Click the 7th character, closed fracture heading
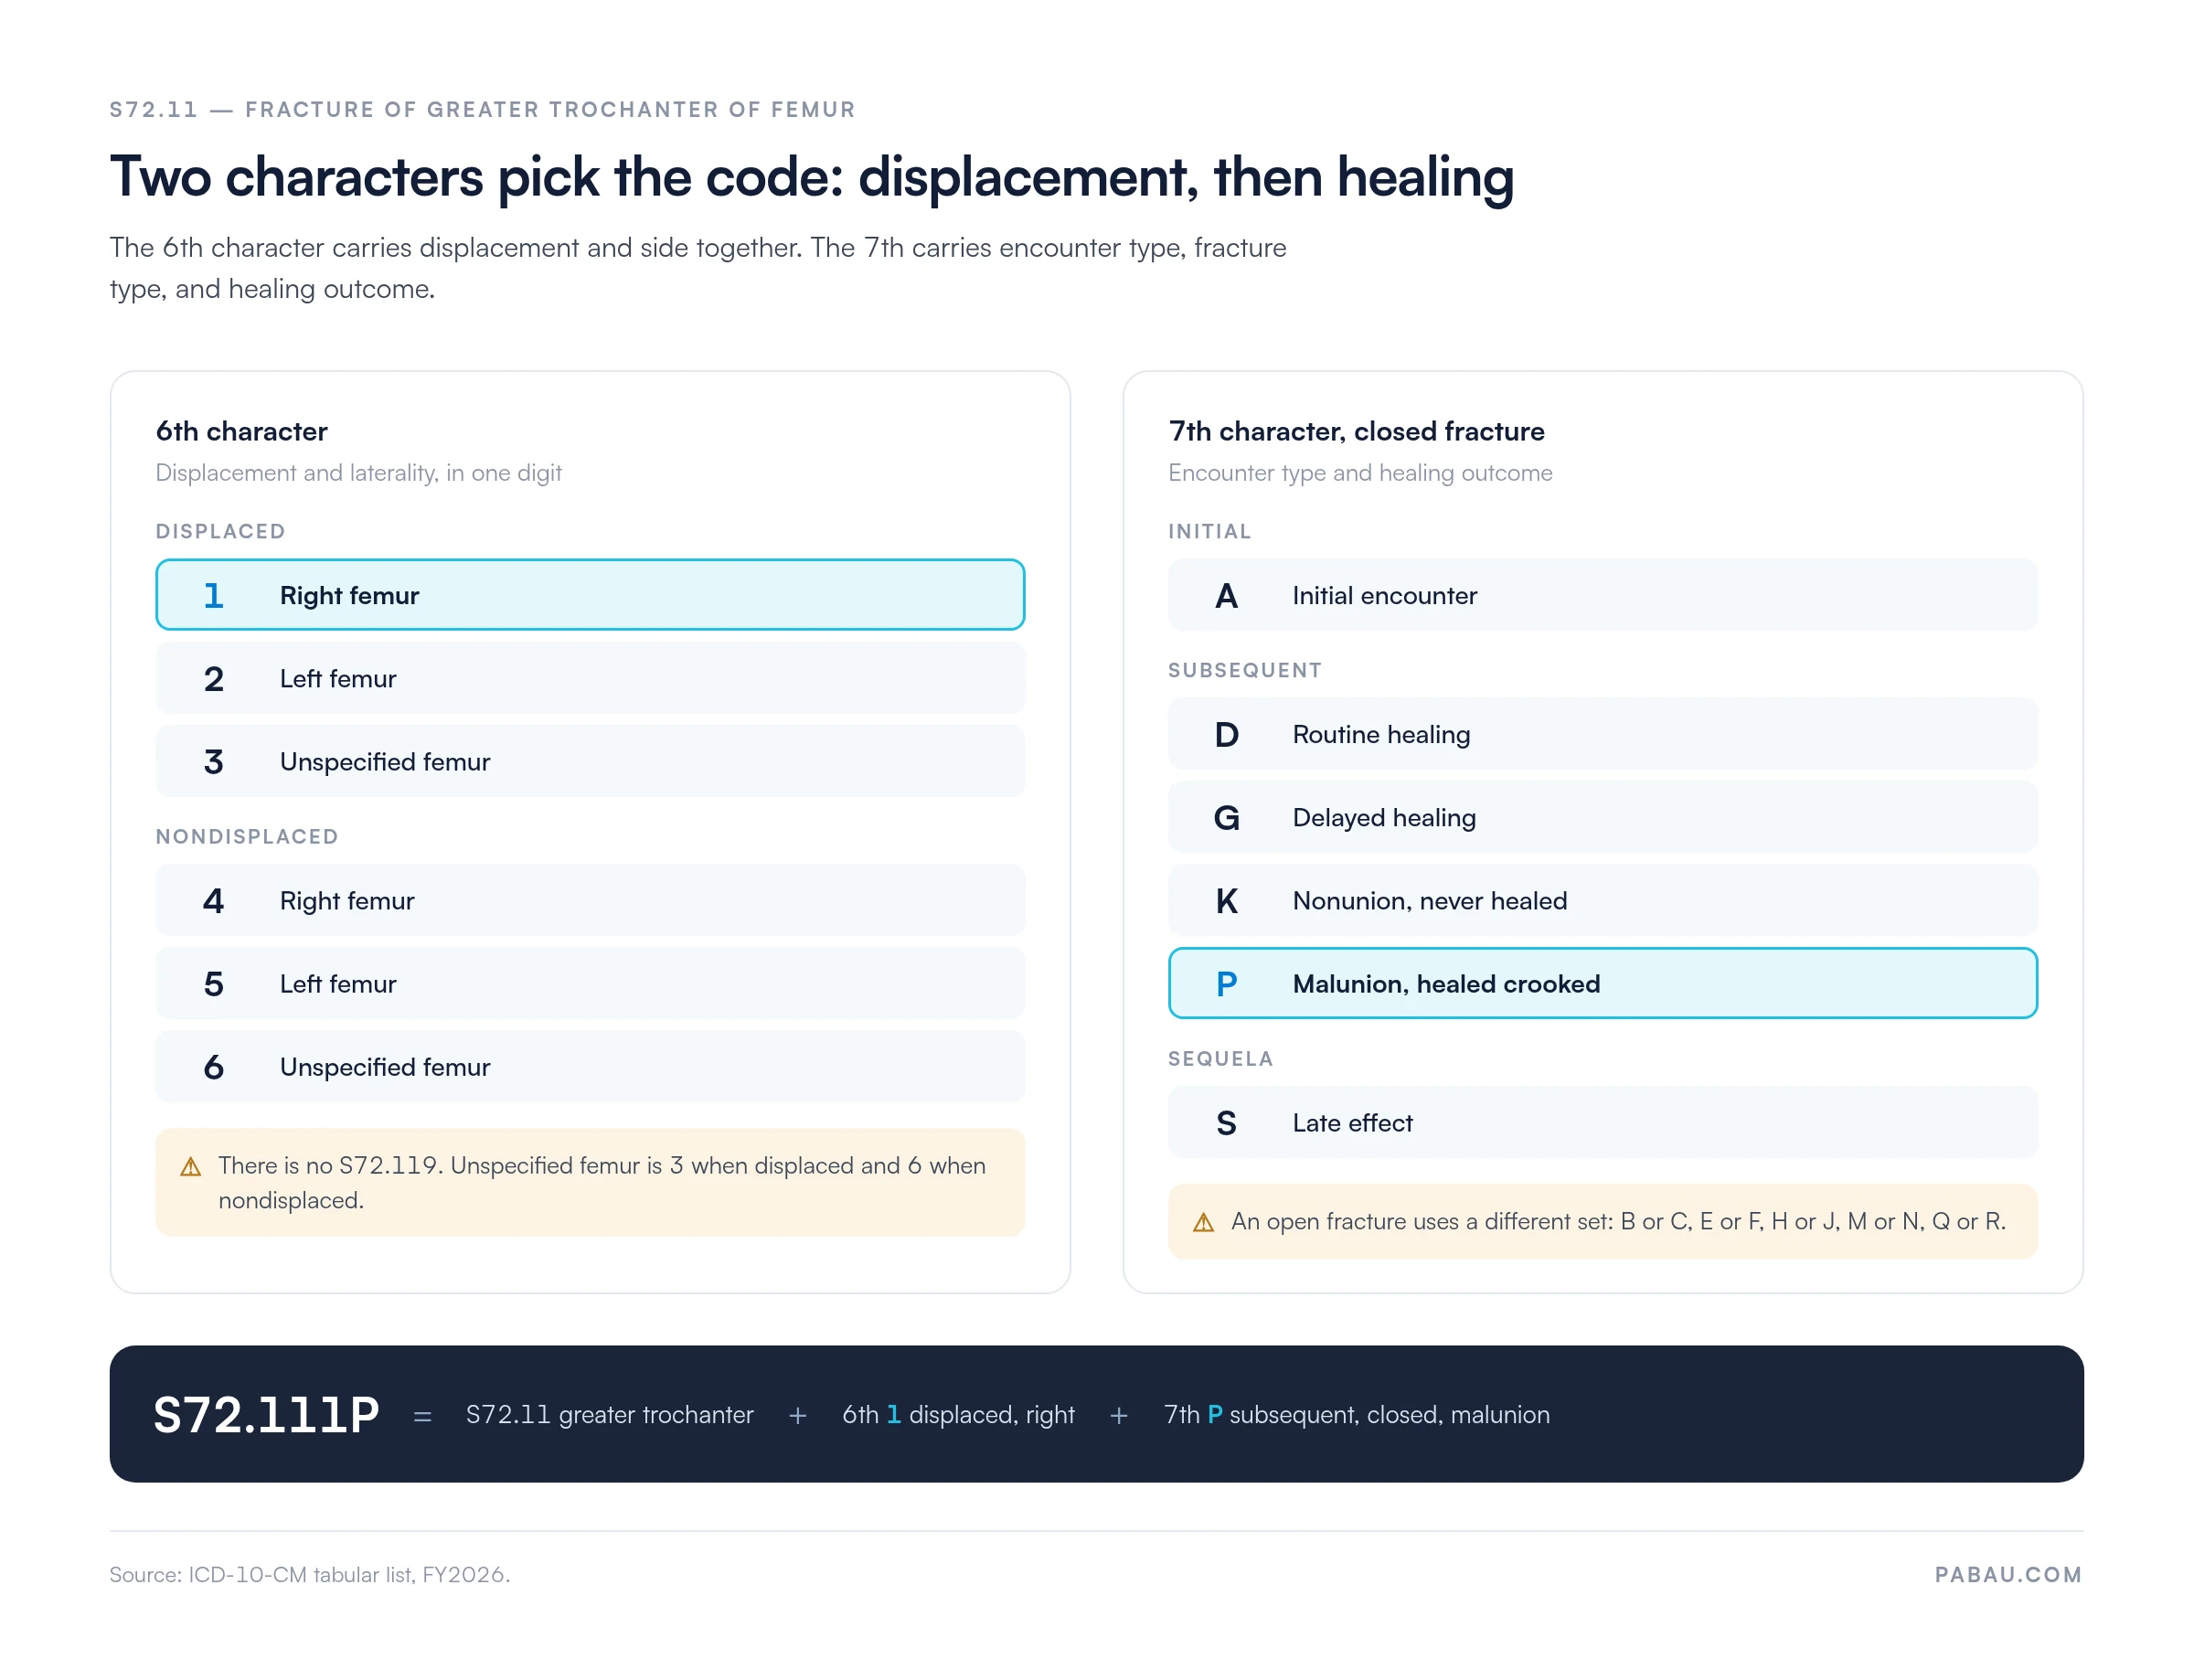Viewport: 2194px width, 1680px height. pos(1356,431)
